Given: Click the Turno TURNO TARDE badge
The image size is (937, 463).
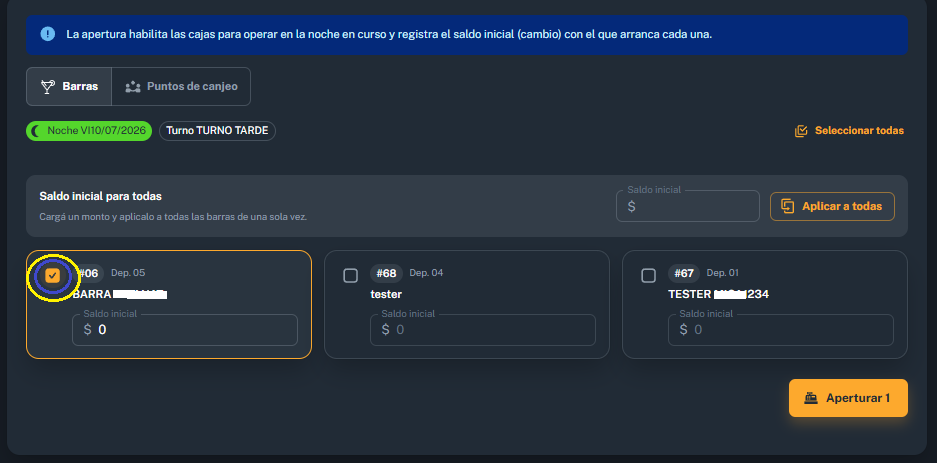Looking at the screenshot, I should pos(217,131).
